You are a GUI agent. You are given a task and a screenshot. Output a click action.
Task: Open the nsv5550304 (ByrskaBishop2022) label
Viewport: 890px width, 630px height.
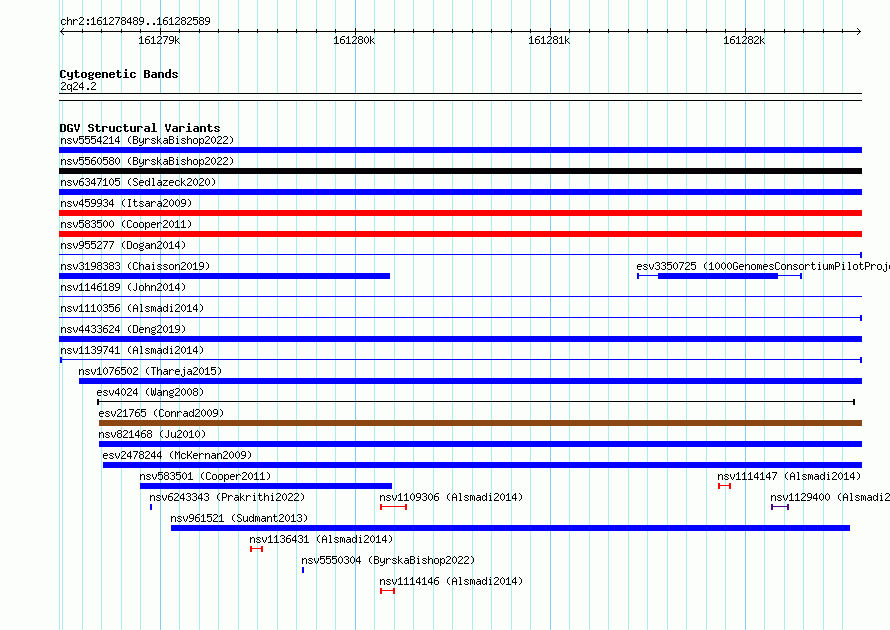388,560
